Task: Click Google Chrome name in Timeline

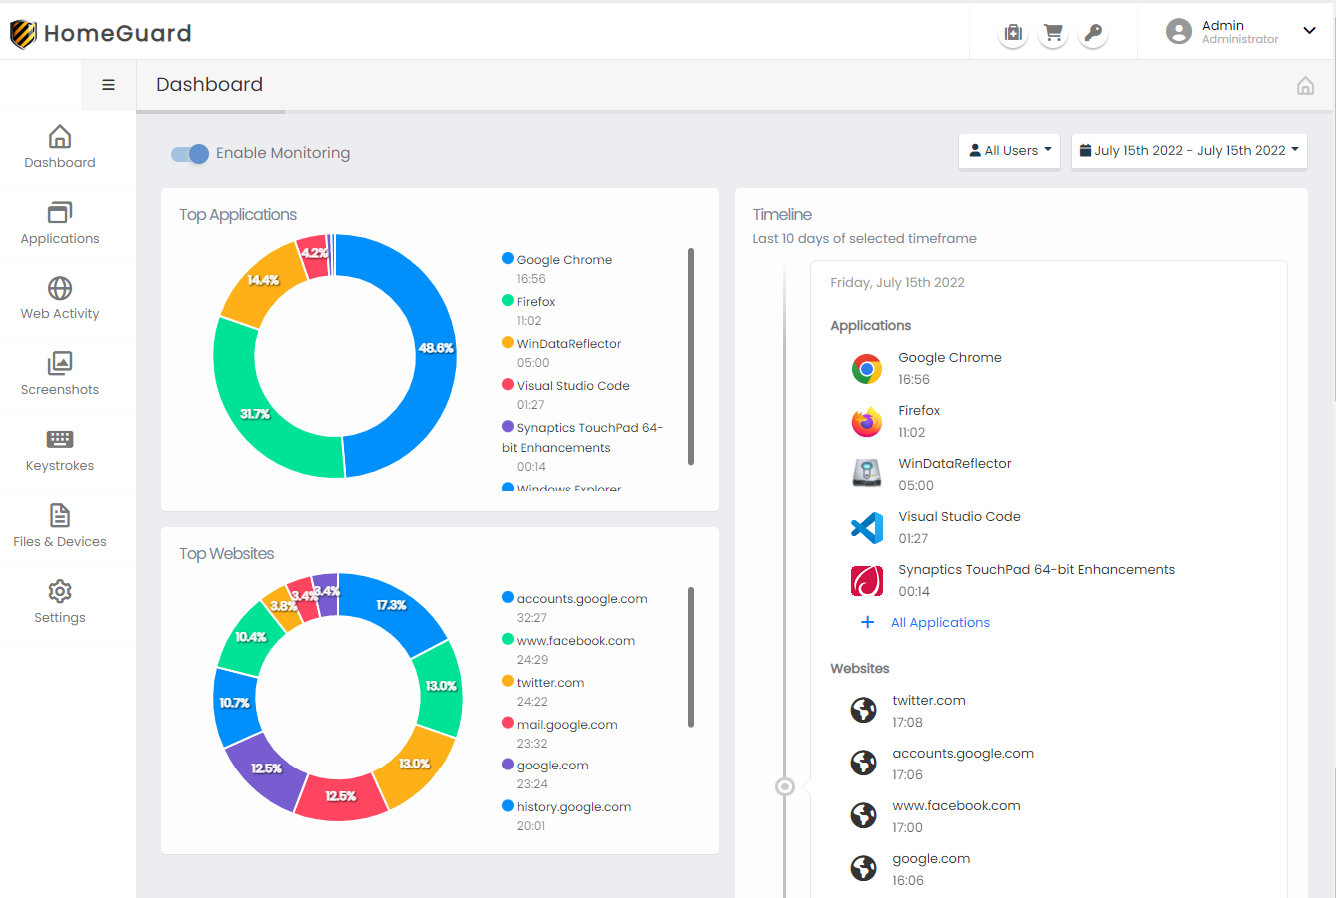Action: 950,358
